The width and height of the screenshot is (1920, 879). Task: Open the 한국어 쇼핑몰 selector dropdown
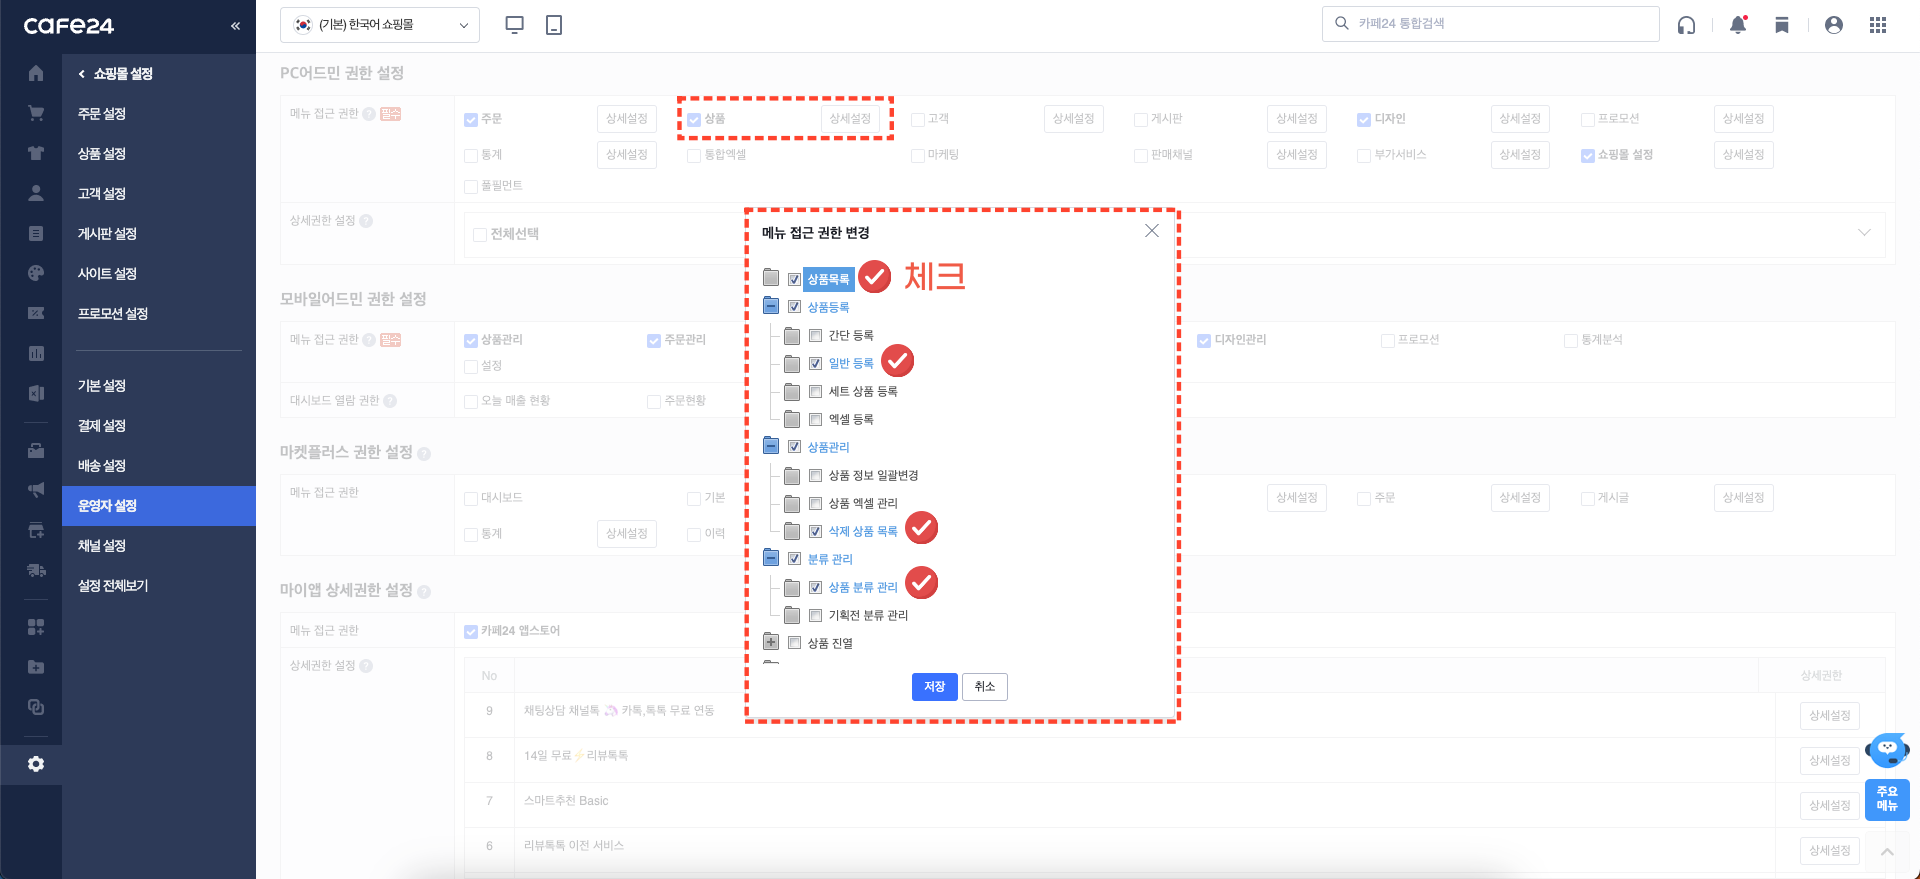point(380,25)
